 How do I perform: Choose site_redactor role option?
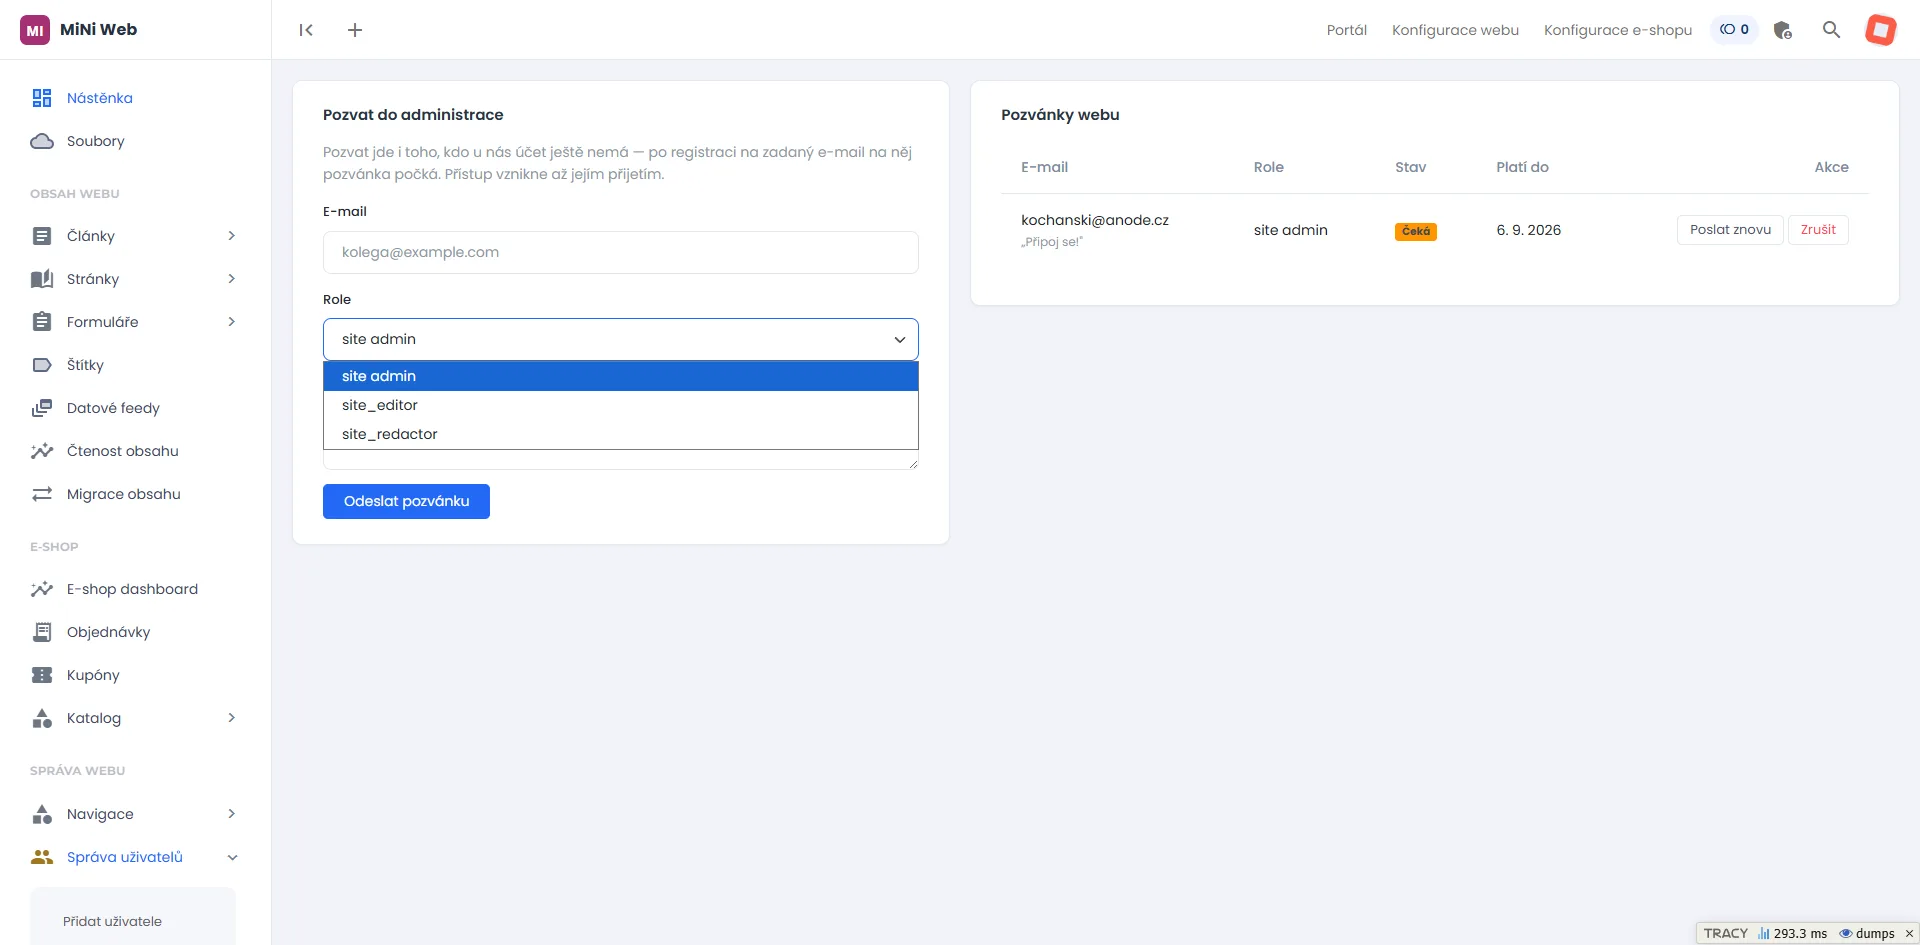click(x=620, y=434)
